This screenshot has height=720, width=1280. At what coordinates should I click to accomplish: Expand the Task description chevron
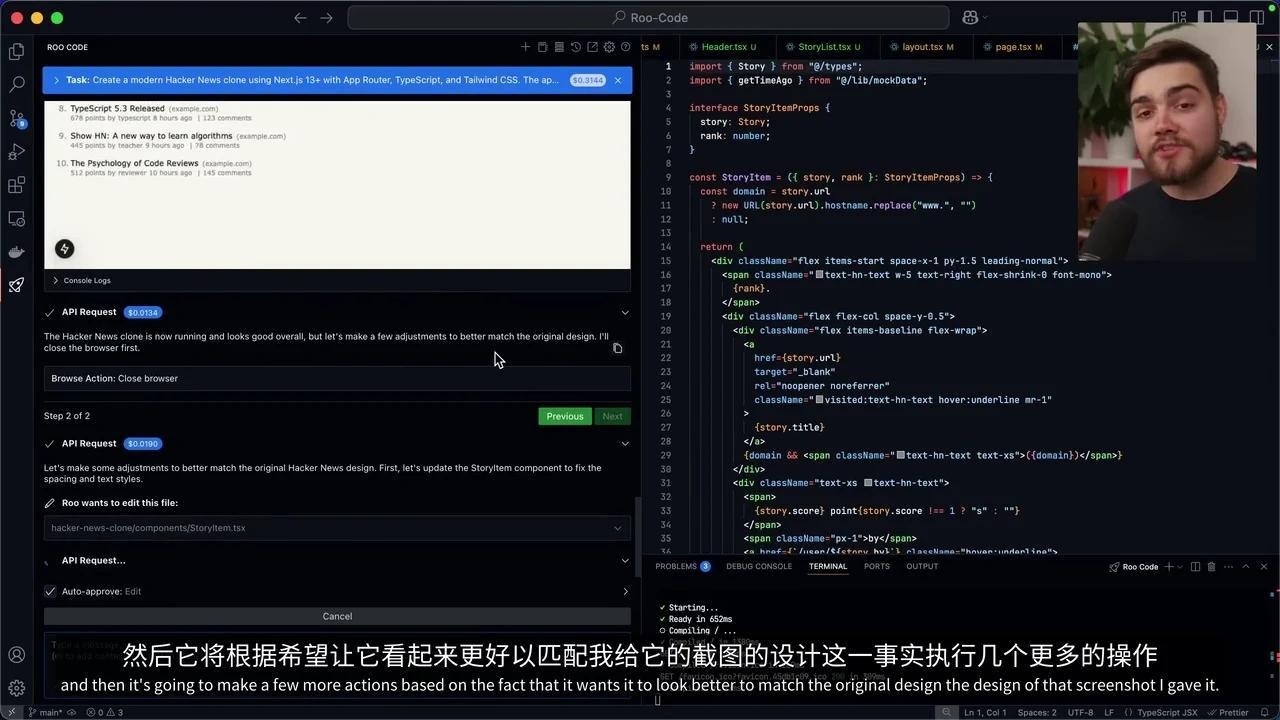tap(56, 80)
